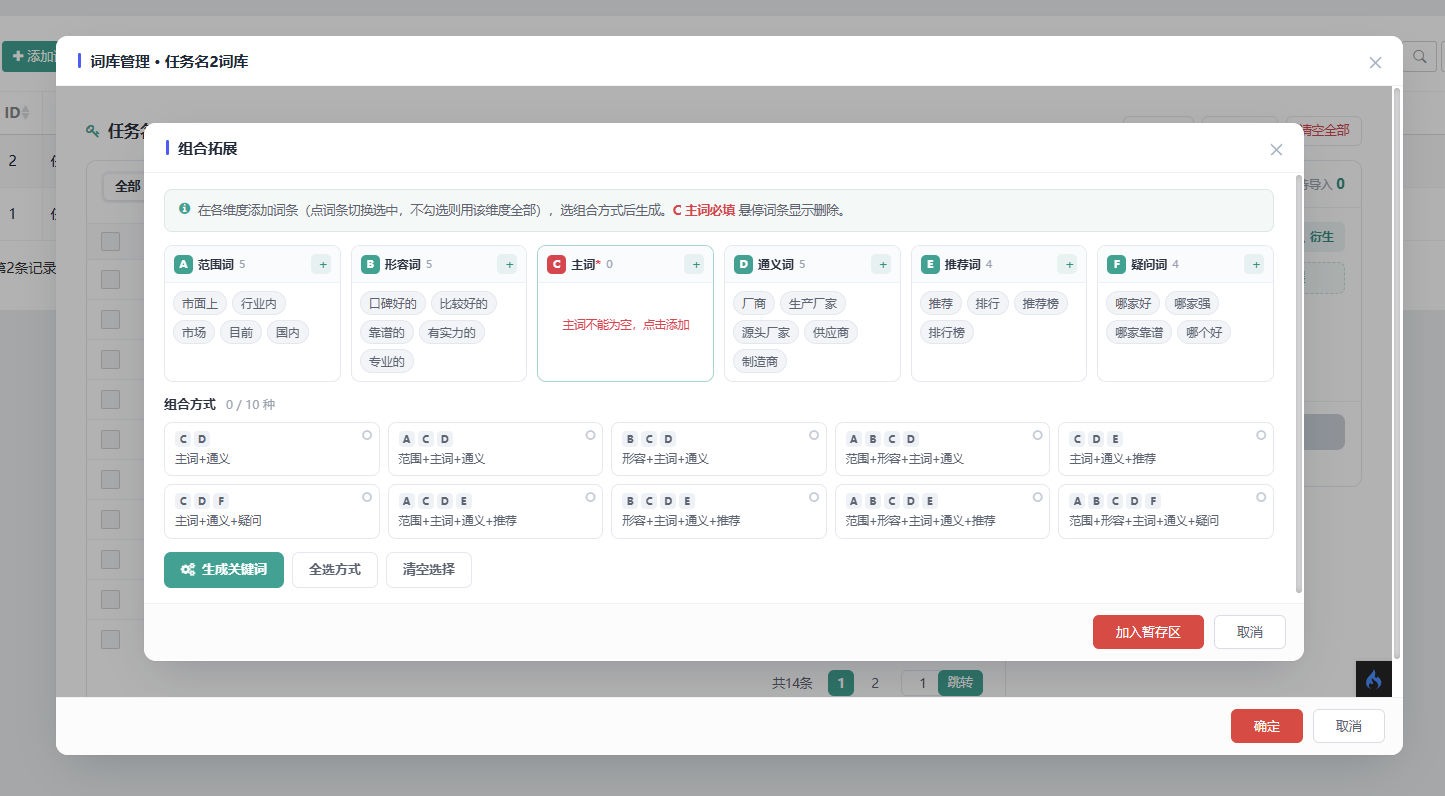Close the 组合拓展 dialog with X
The height and width of the screenshot is (796, 1445).
point(1276,150)
